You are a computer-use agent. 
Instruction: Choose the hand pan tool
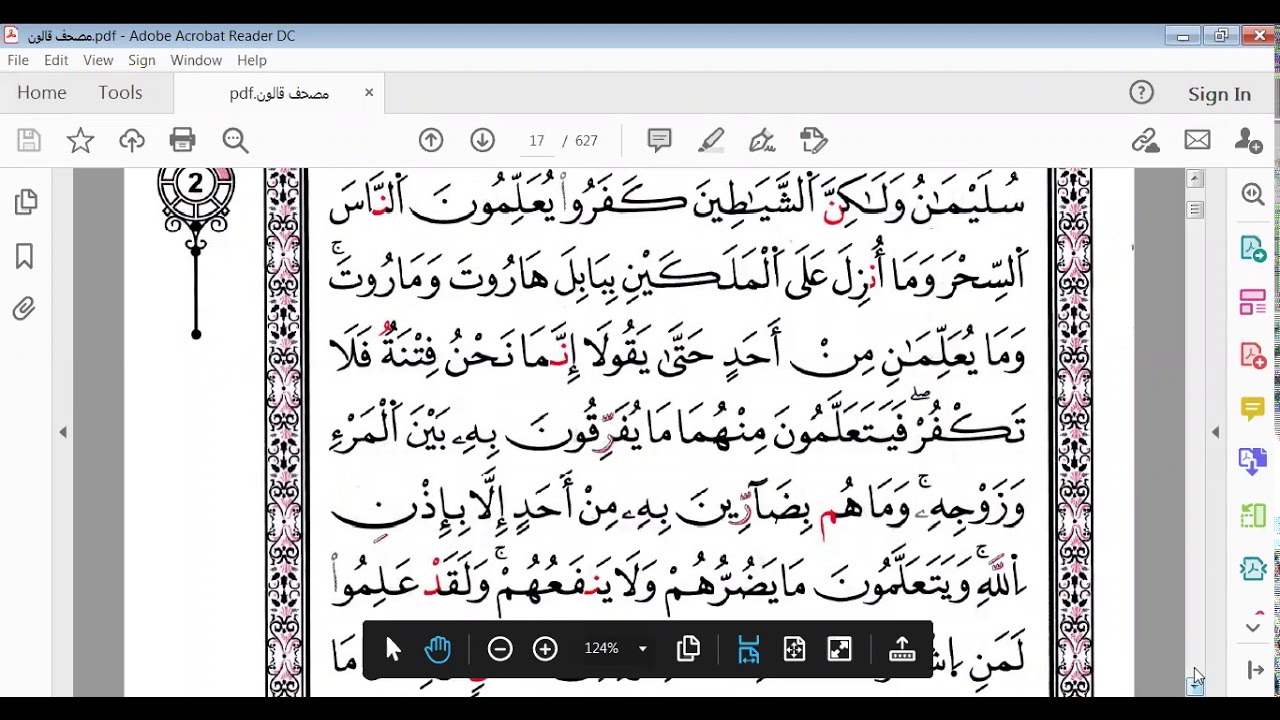(438, 650)
